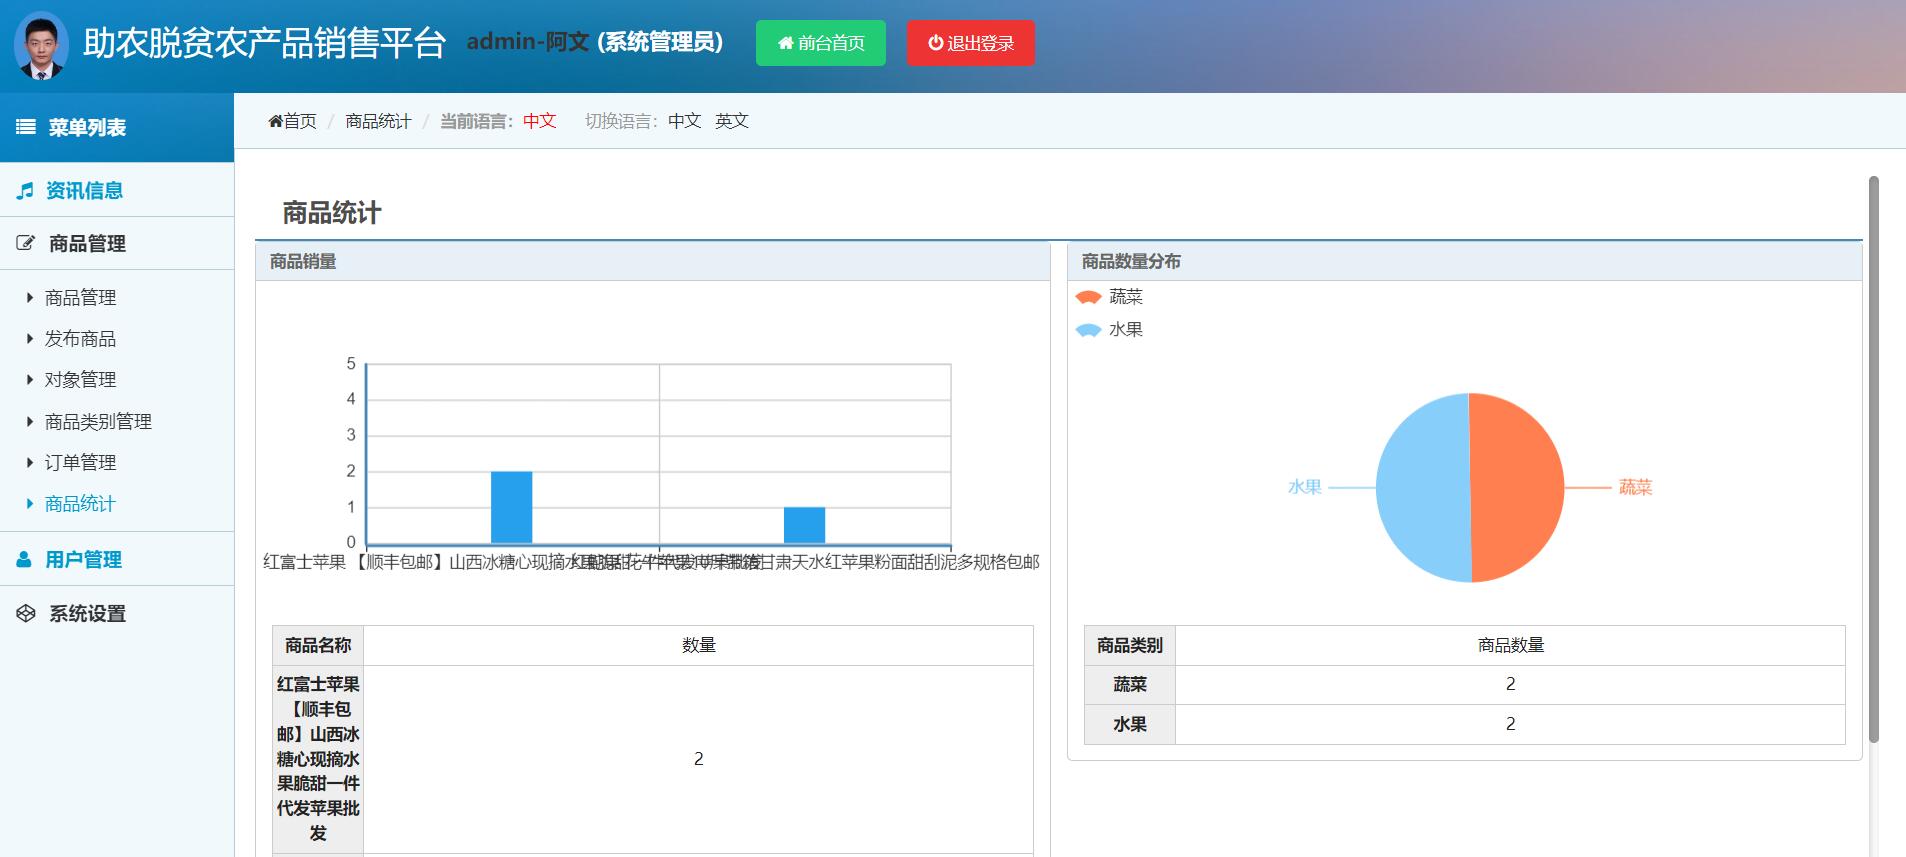Click the blue 水果 pie slice

[x=1422, y=487]
